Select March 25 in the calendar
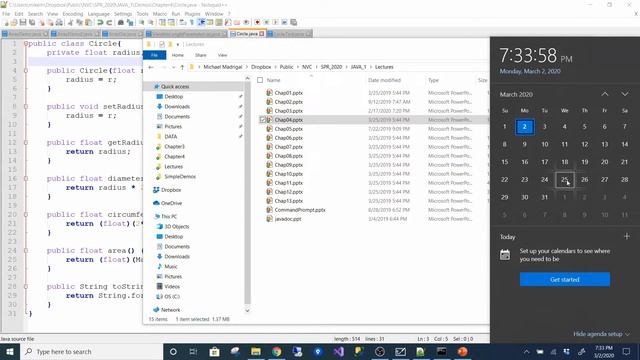Image resolution: width=640 pixels, height=360 pixels. pos(564,180)
